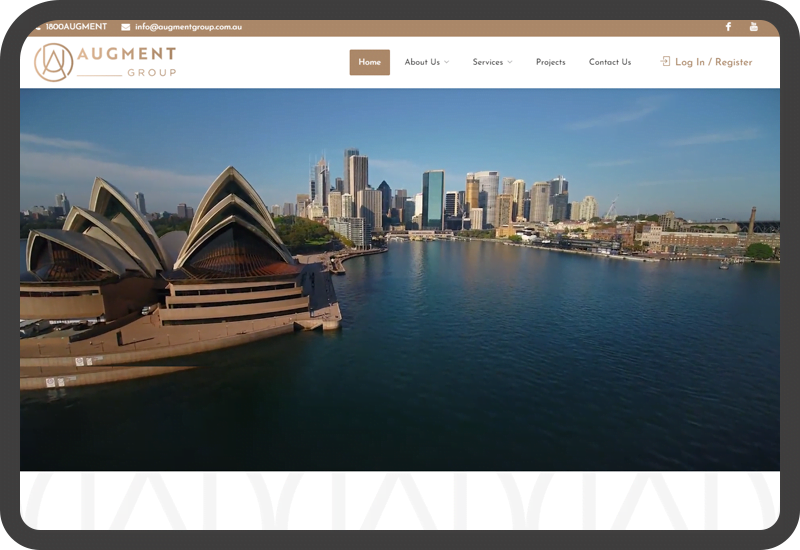Select the Log In / Register link
Image resolution: width=800 pixels, height=550 pixels.
[713, 62]
